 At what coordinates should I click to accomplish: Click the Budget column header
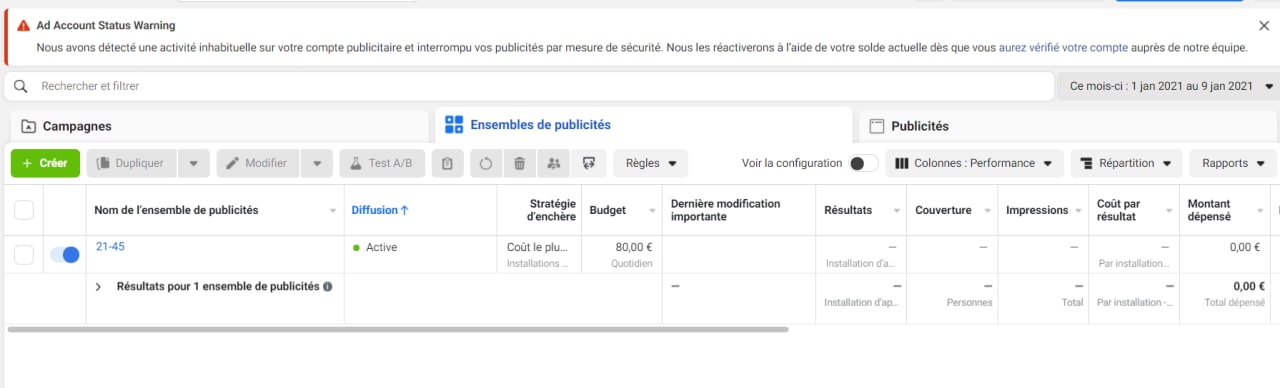coord(621,210)
